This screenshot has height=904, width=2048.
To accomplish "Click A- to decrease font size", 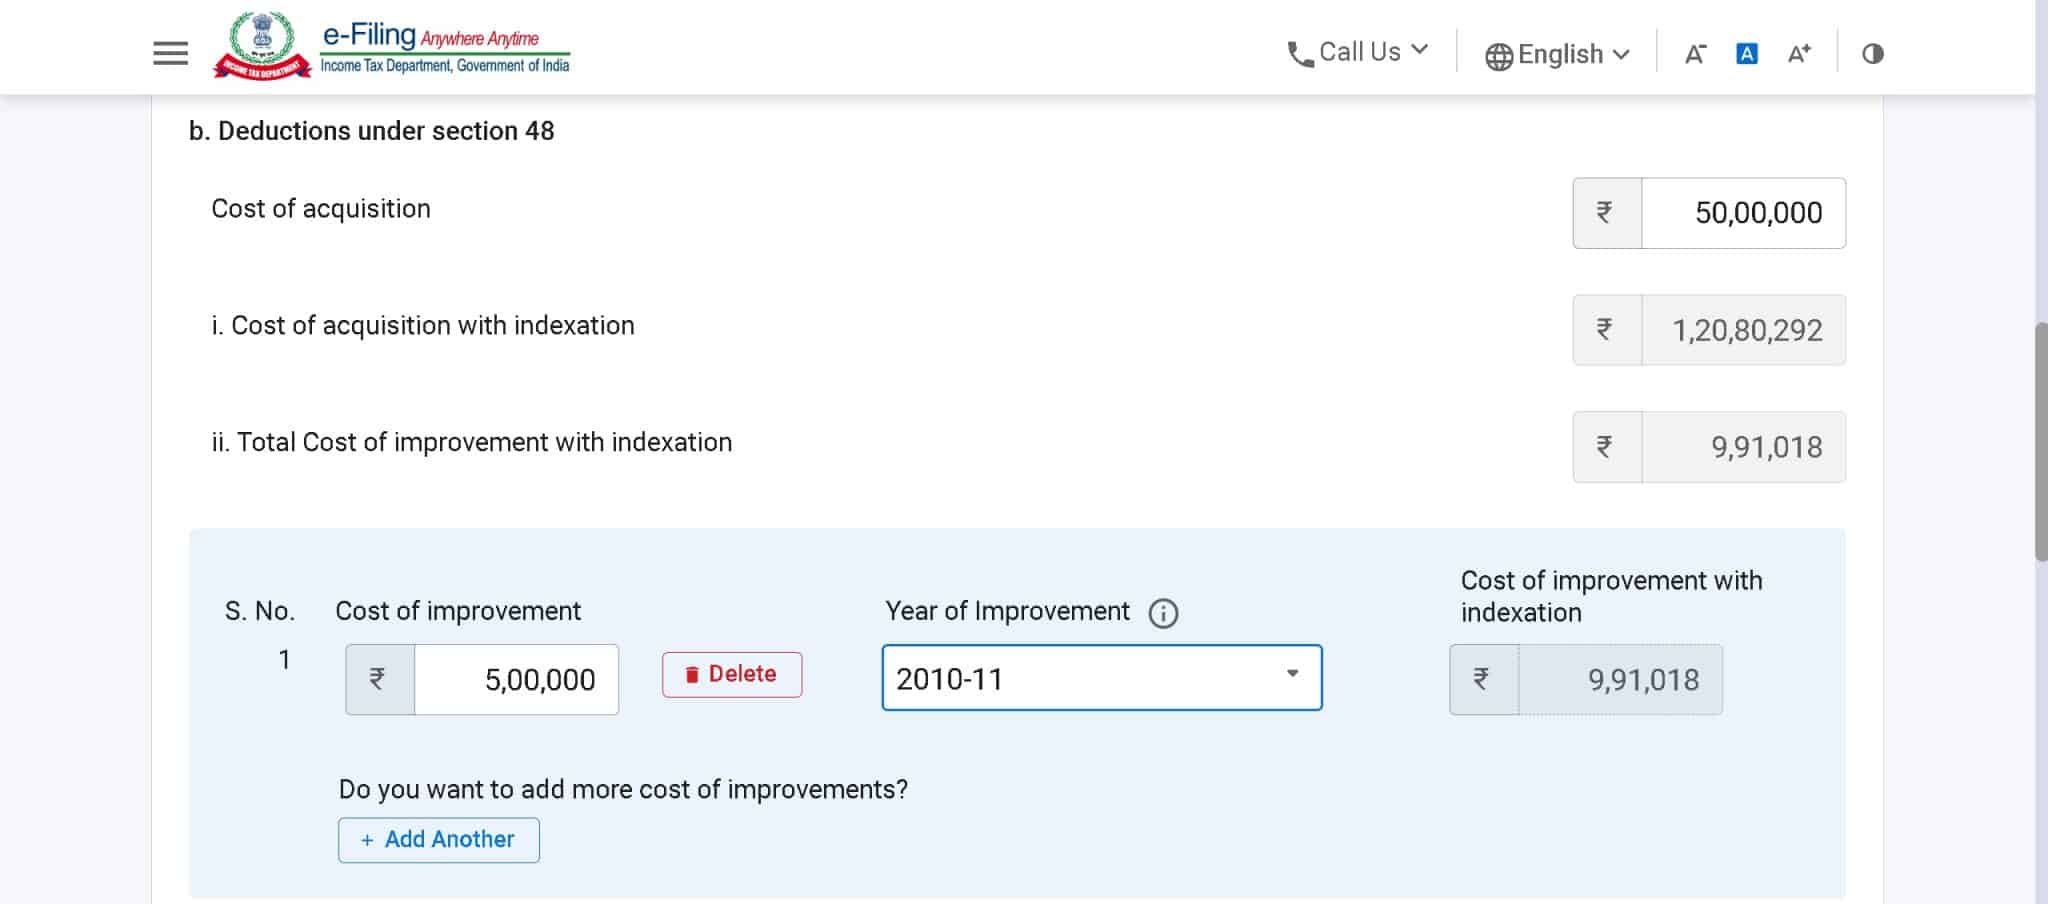I will (1694, 53).
